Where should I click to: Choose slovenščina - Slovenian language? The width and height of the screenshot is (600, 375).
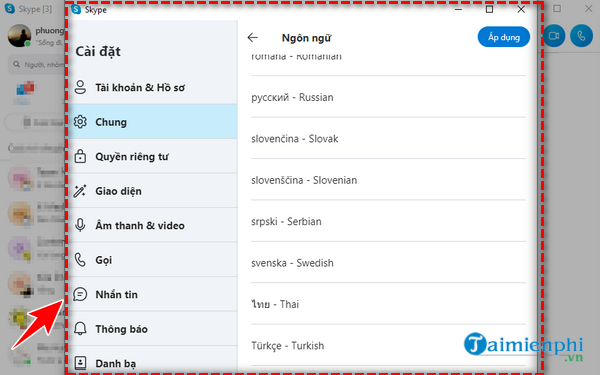point(388,179)
